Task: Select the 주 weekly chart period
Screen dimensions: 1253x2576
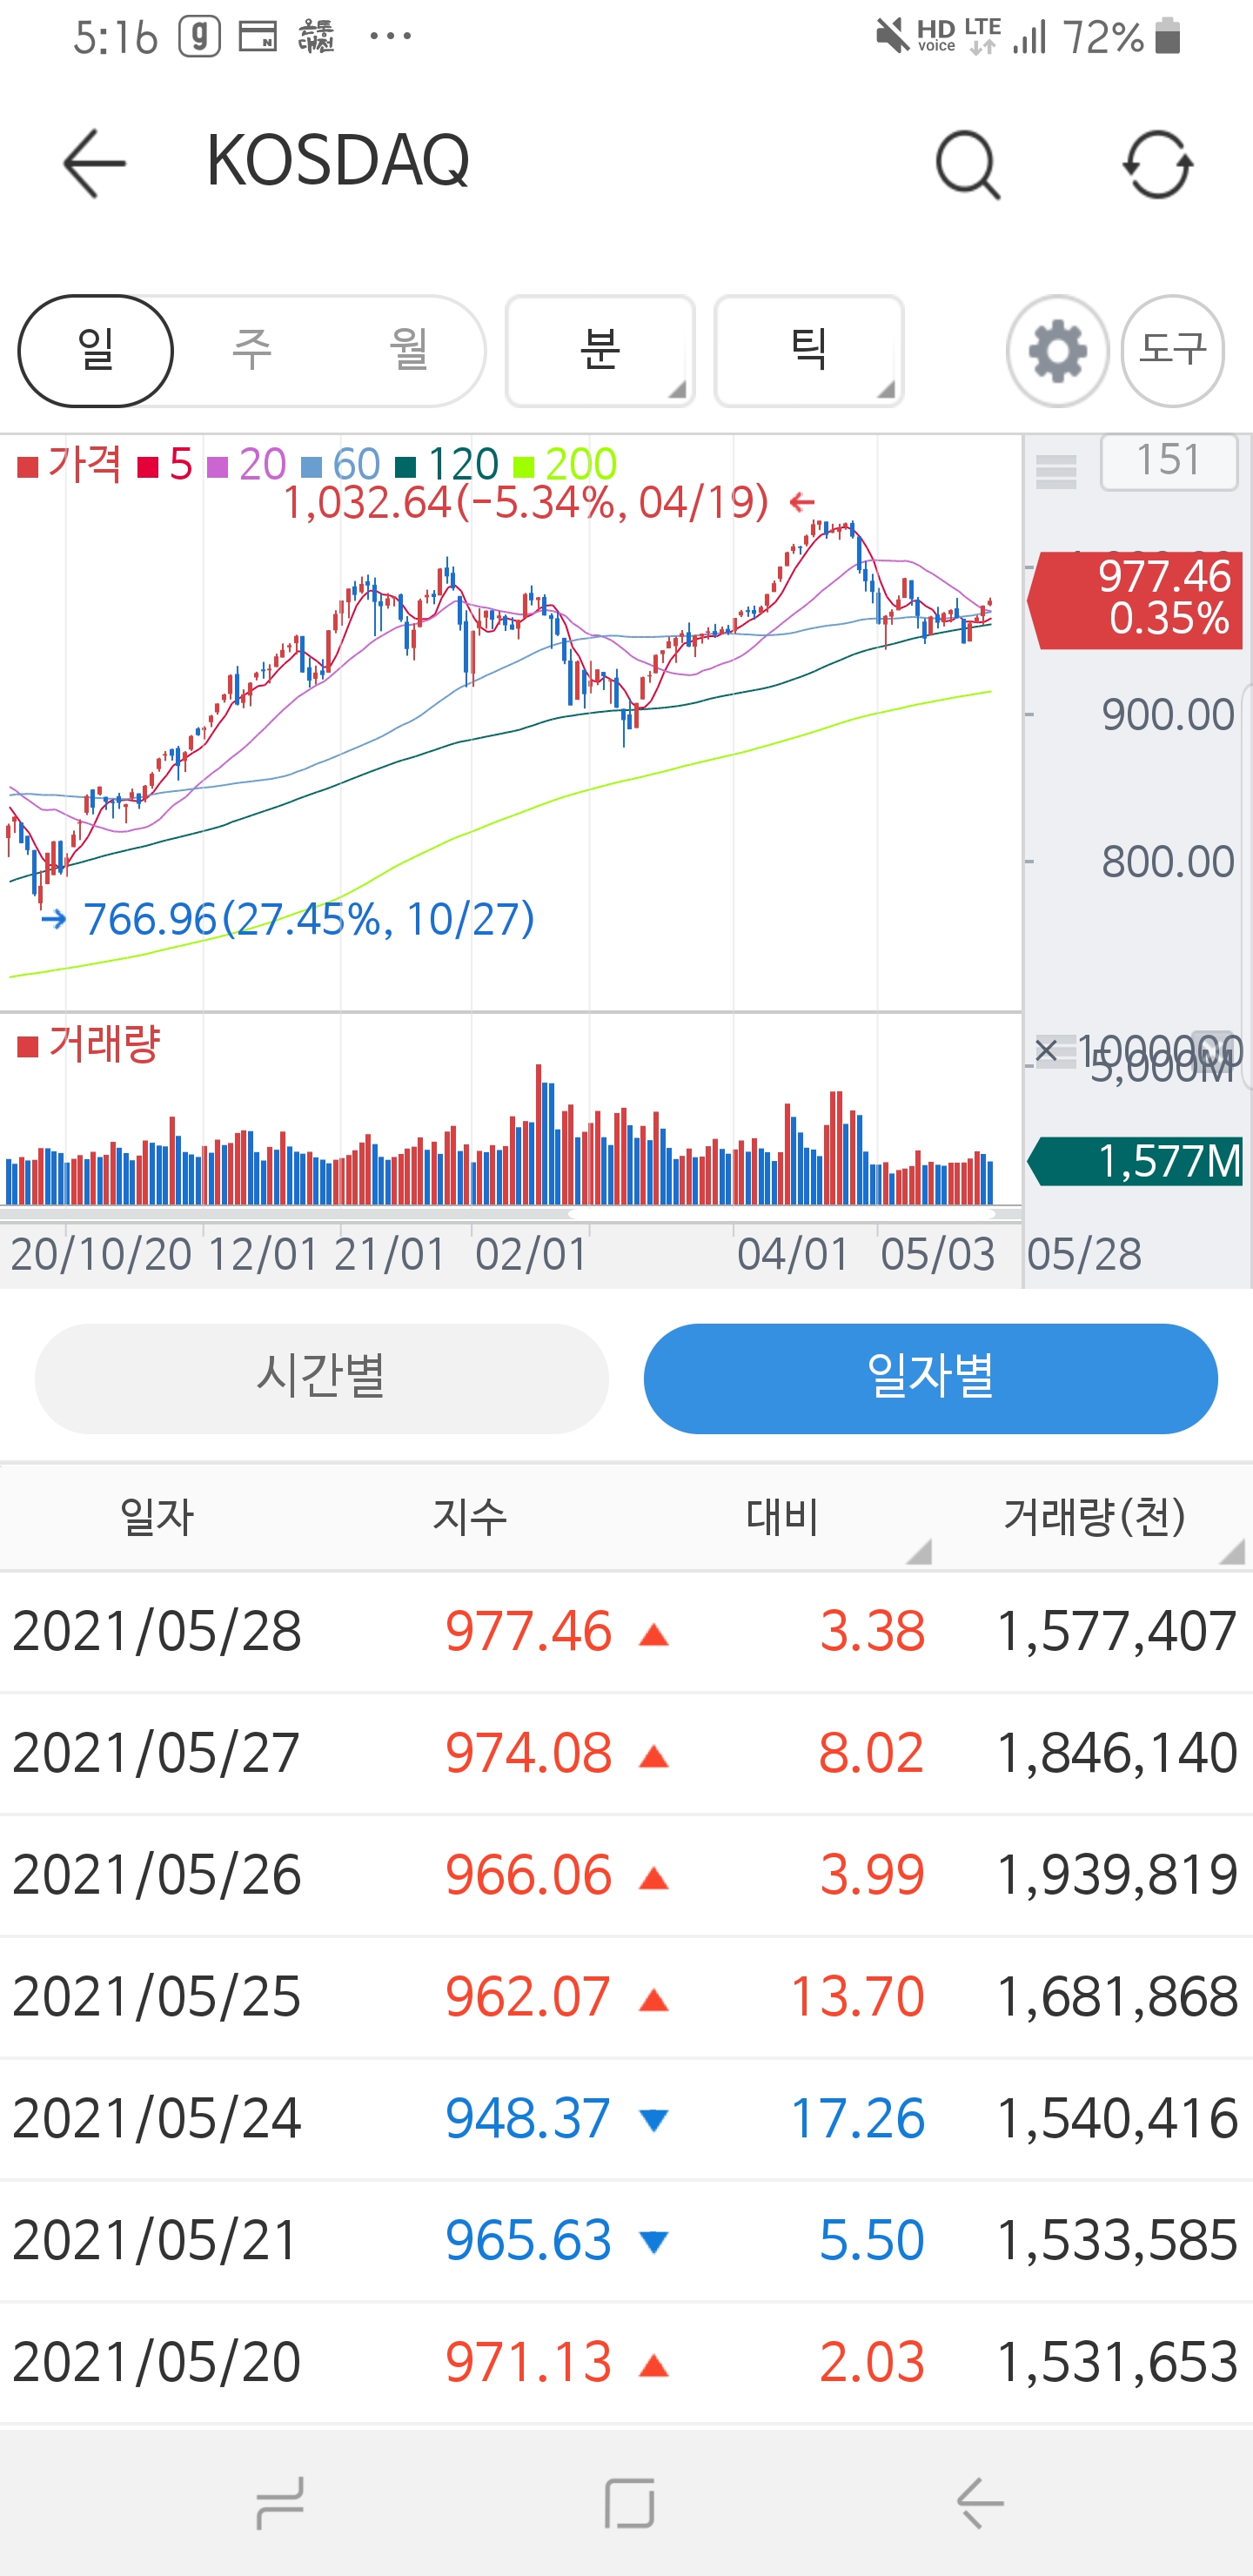Action: point(252,351)
